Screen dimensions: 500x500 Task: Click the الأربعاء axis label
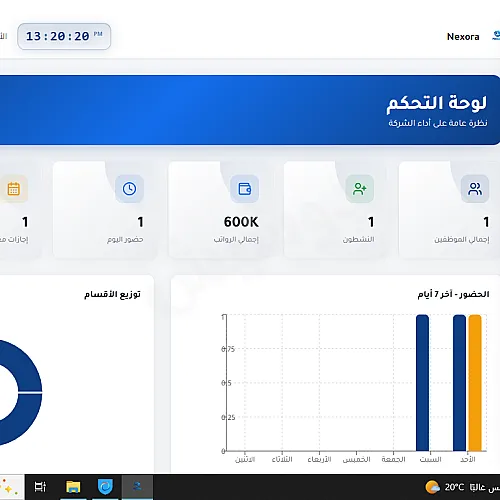[x=319, y=459]
